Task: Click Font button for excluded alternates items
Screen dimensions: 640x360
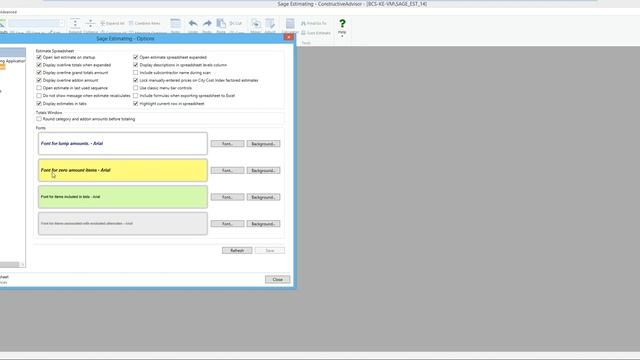Action: (227, 224)
